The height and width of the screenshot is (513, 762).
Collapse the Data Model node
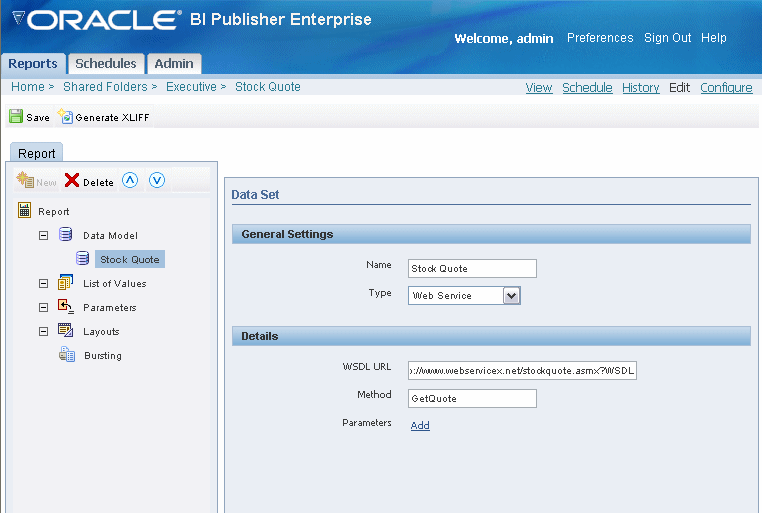click(x=44, y=236)
